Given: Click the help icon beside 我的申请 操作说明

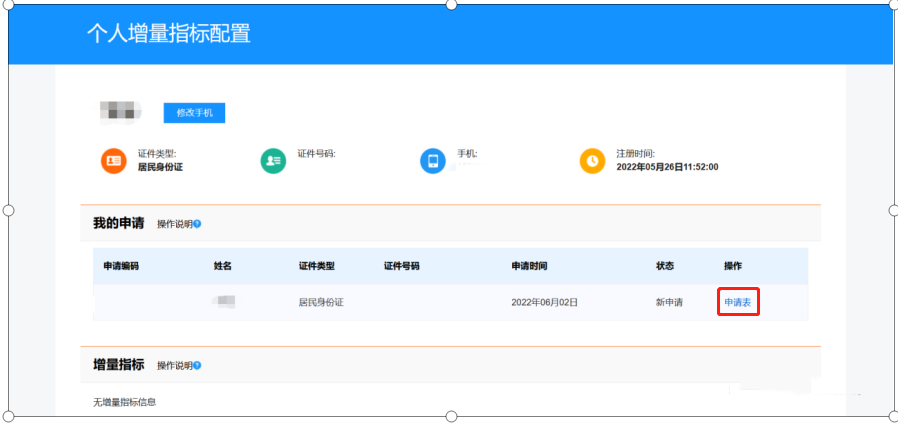Looking at the screenshot, I should pos(197,223).
